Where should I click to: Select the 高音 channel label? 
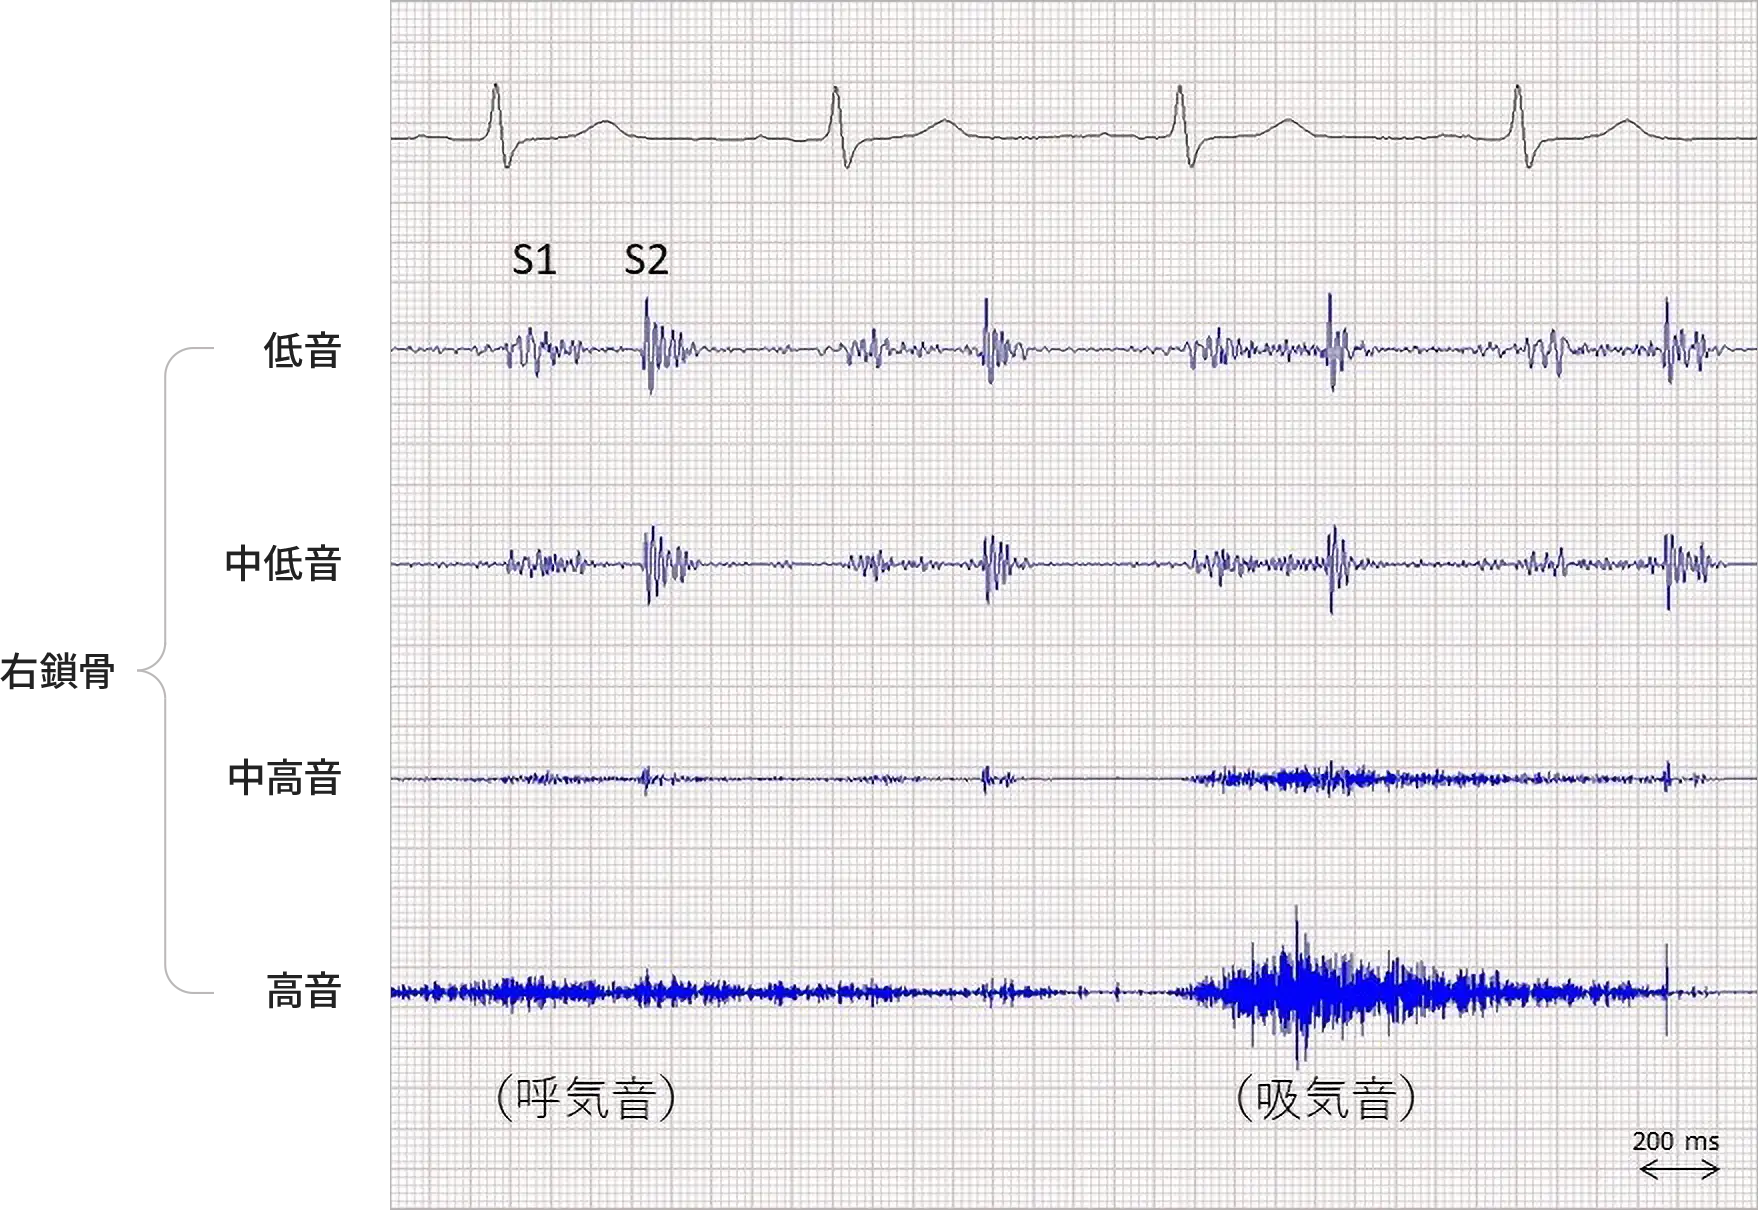(x=304, y=991)
